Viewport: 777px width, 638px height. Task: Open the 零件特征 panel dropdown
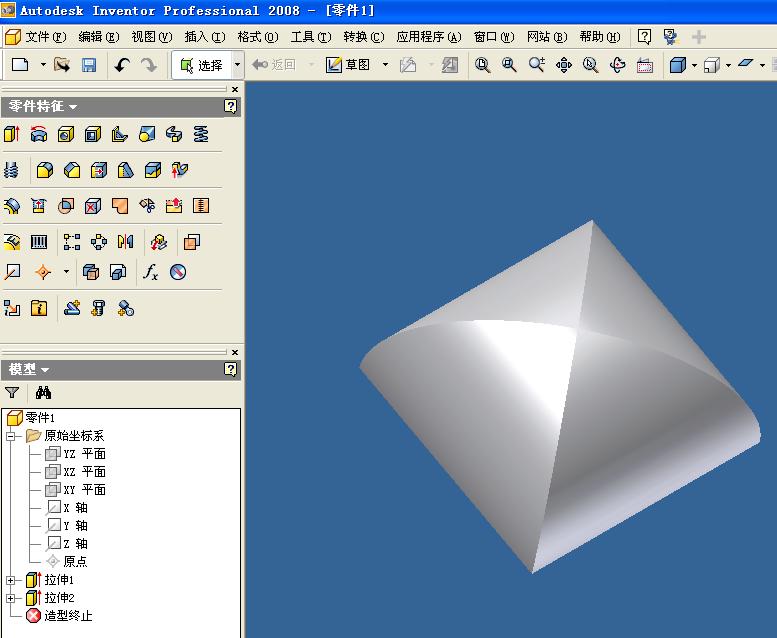73,107
